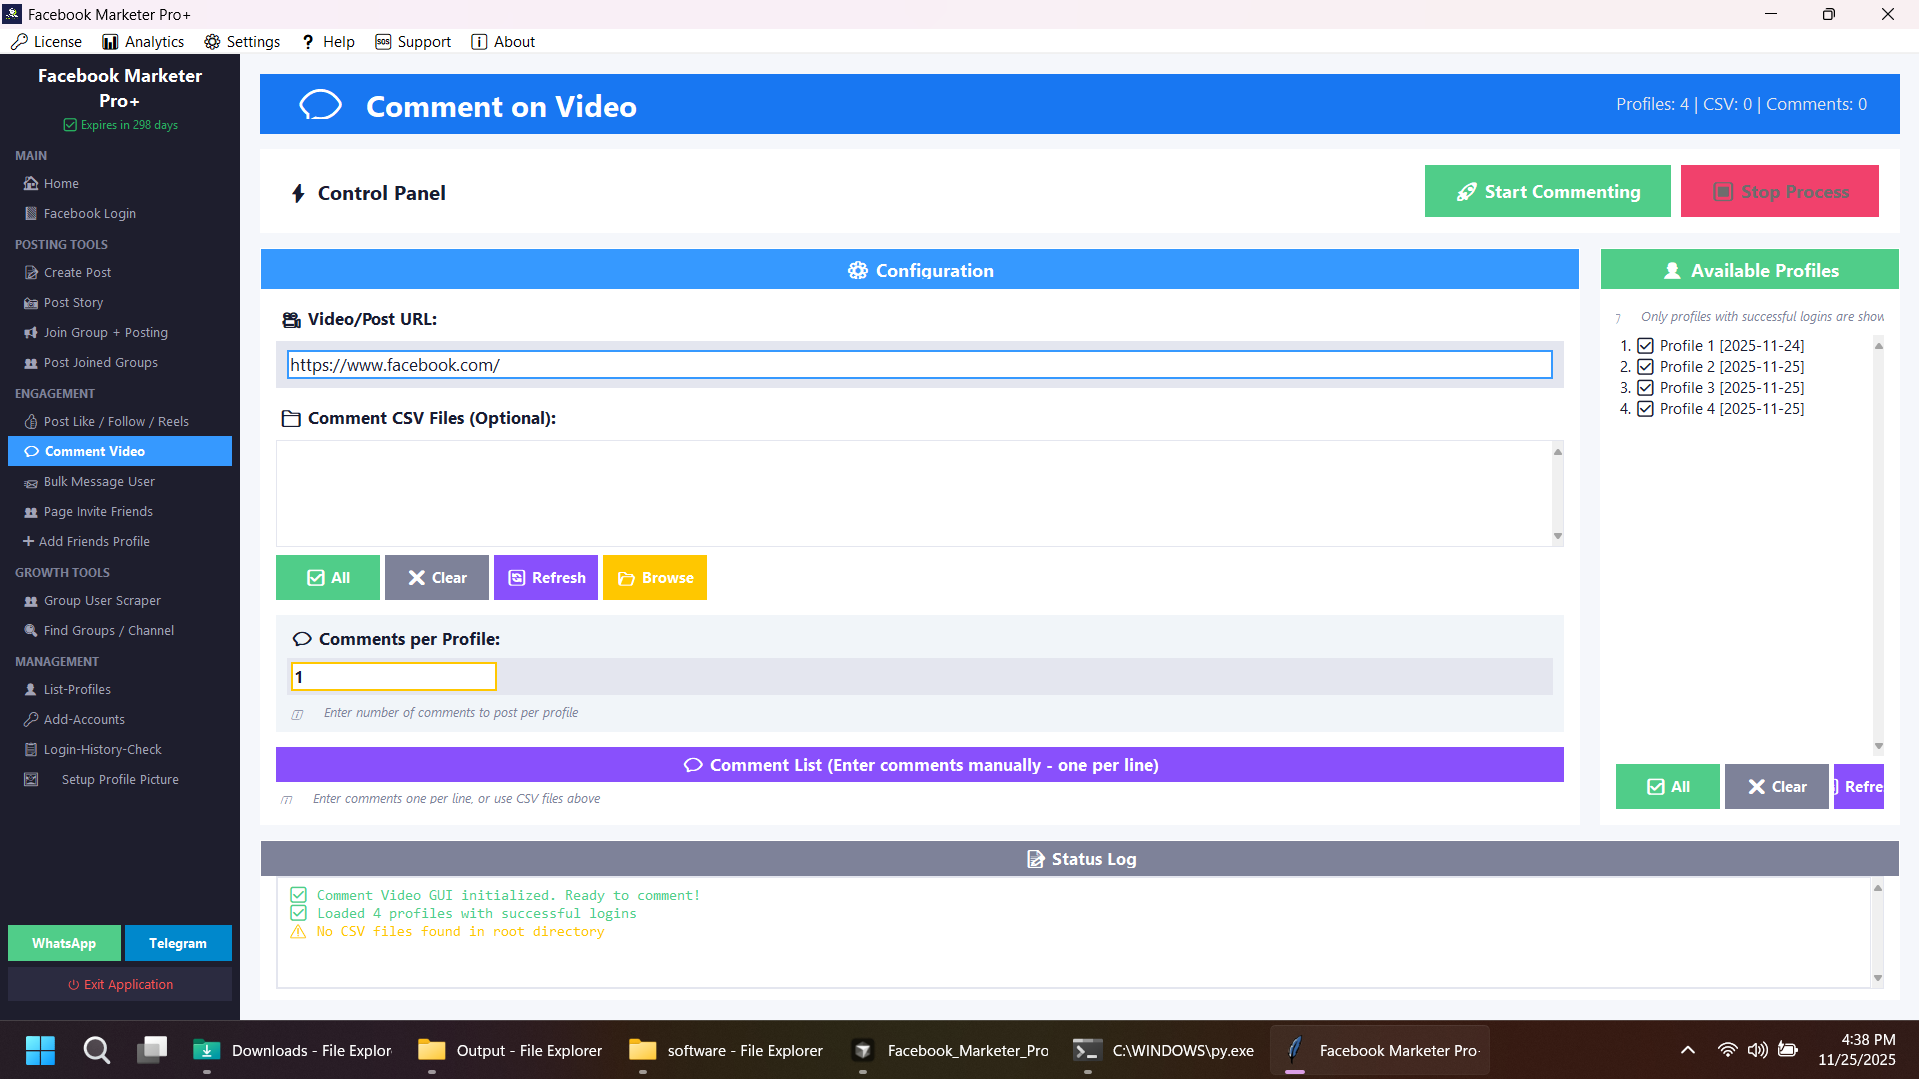Select the Group User Scraper tool

click(x=101, y=600)
